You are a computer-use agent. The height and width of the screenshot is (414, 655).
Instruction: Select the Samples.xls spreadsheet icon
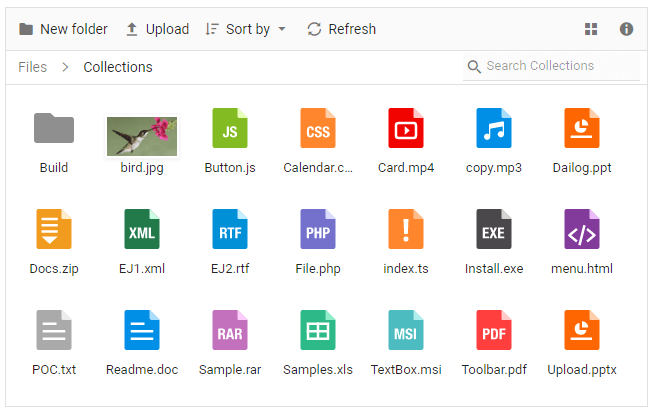pyautogui.click(x=318, y=331)
